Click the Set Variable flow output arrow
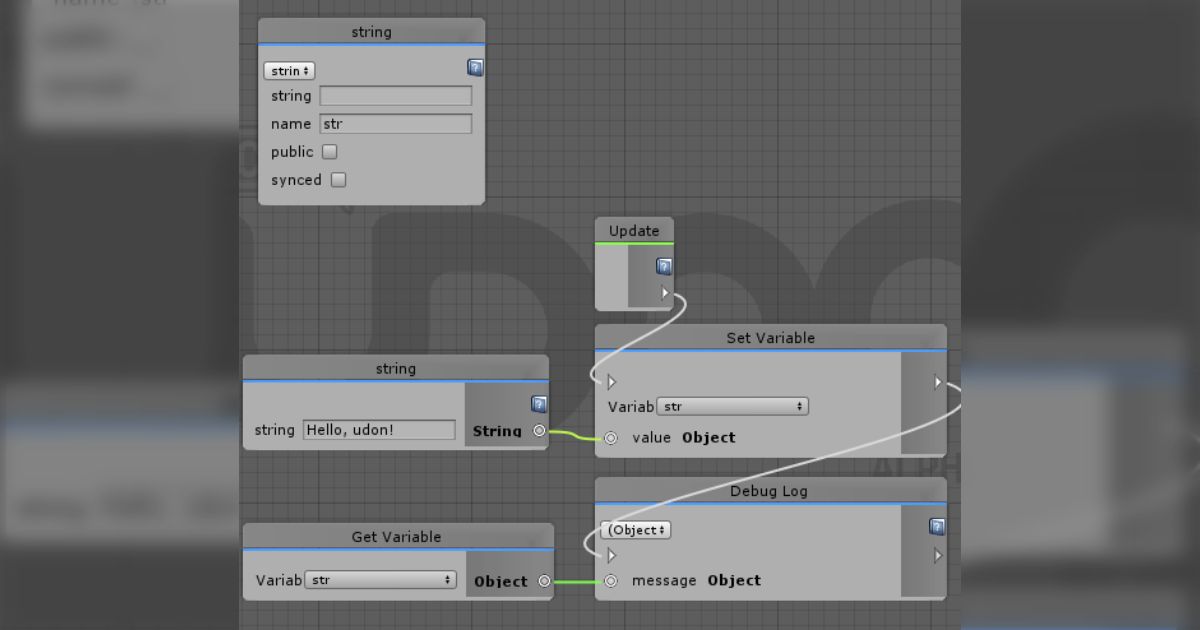 point(937,381)
